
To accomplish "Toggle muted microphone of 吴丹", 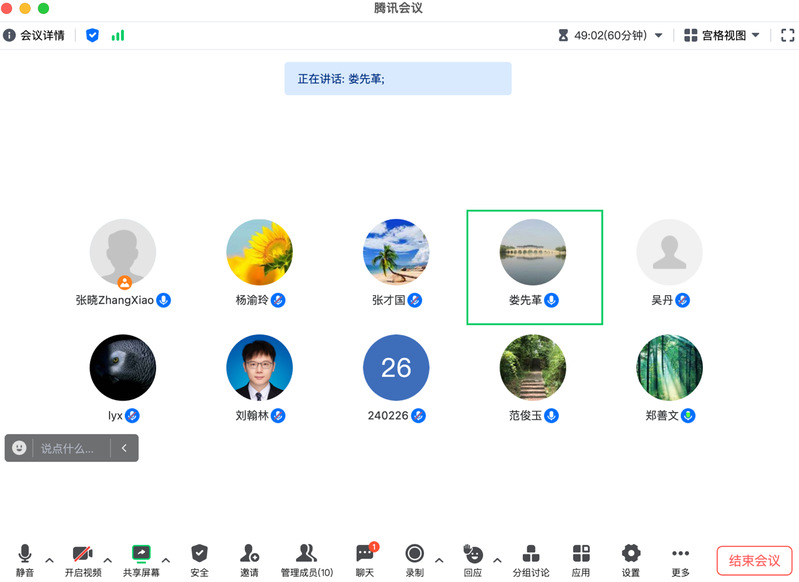I will [x=682, y=300].
